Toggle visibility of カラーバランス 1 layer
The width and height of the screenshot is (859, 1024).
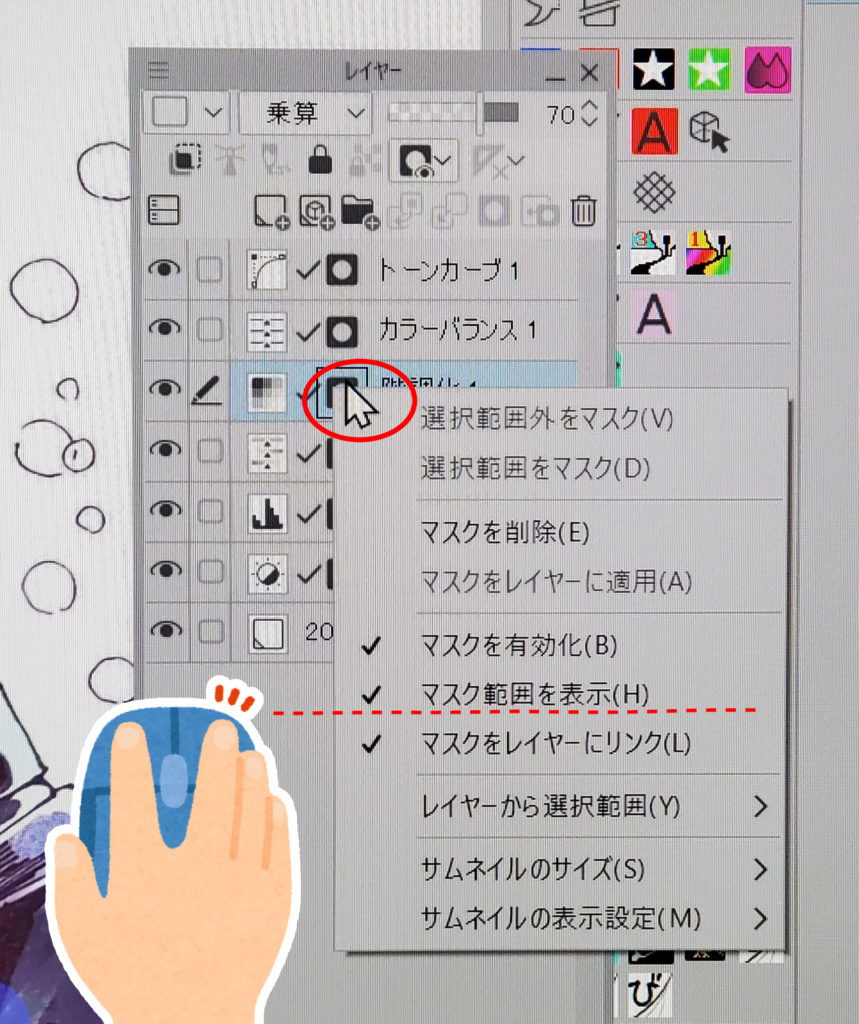(165, 329)
